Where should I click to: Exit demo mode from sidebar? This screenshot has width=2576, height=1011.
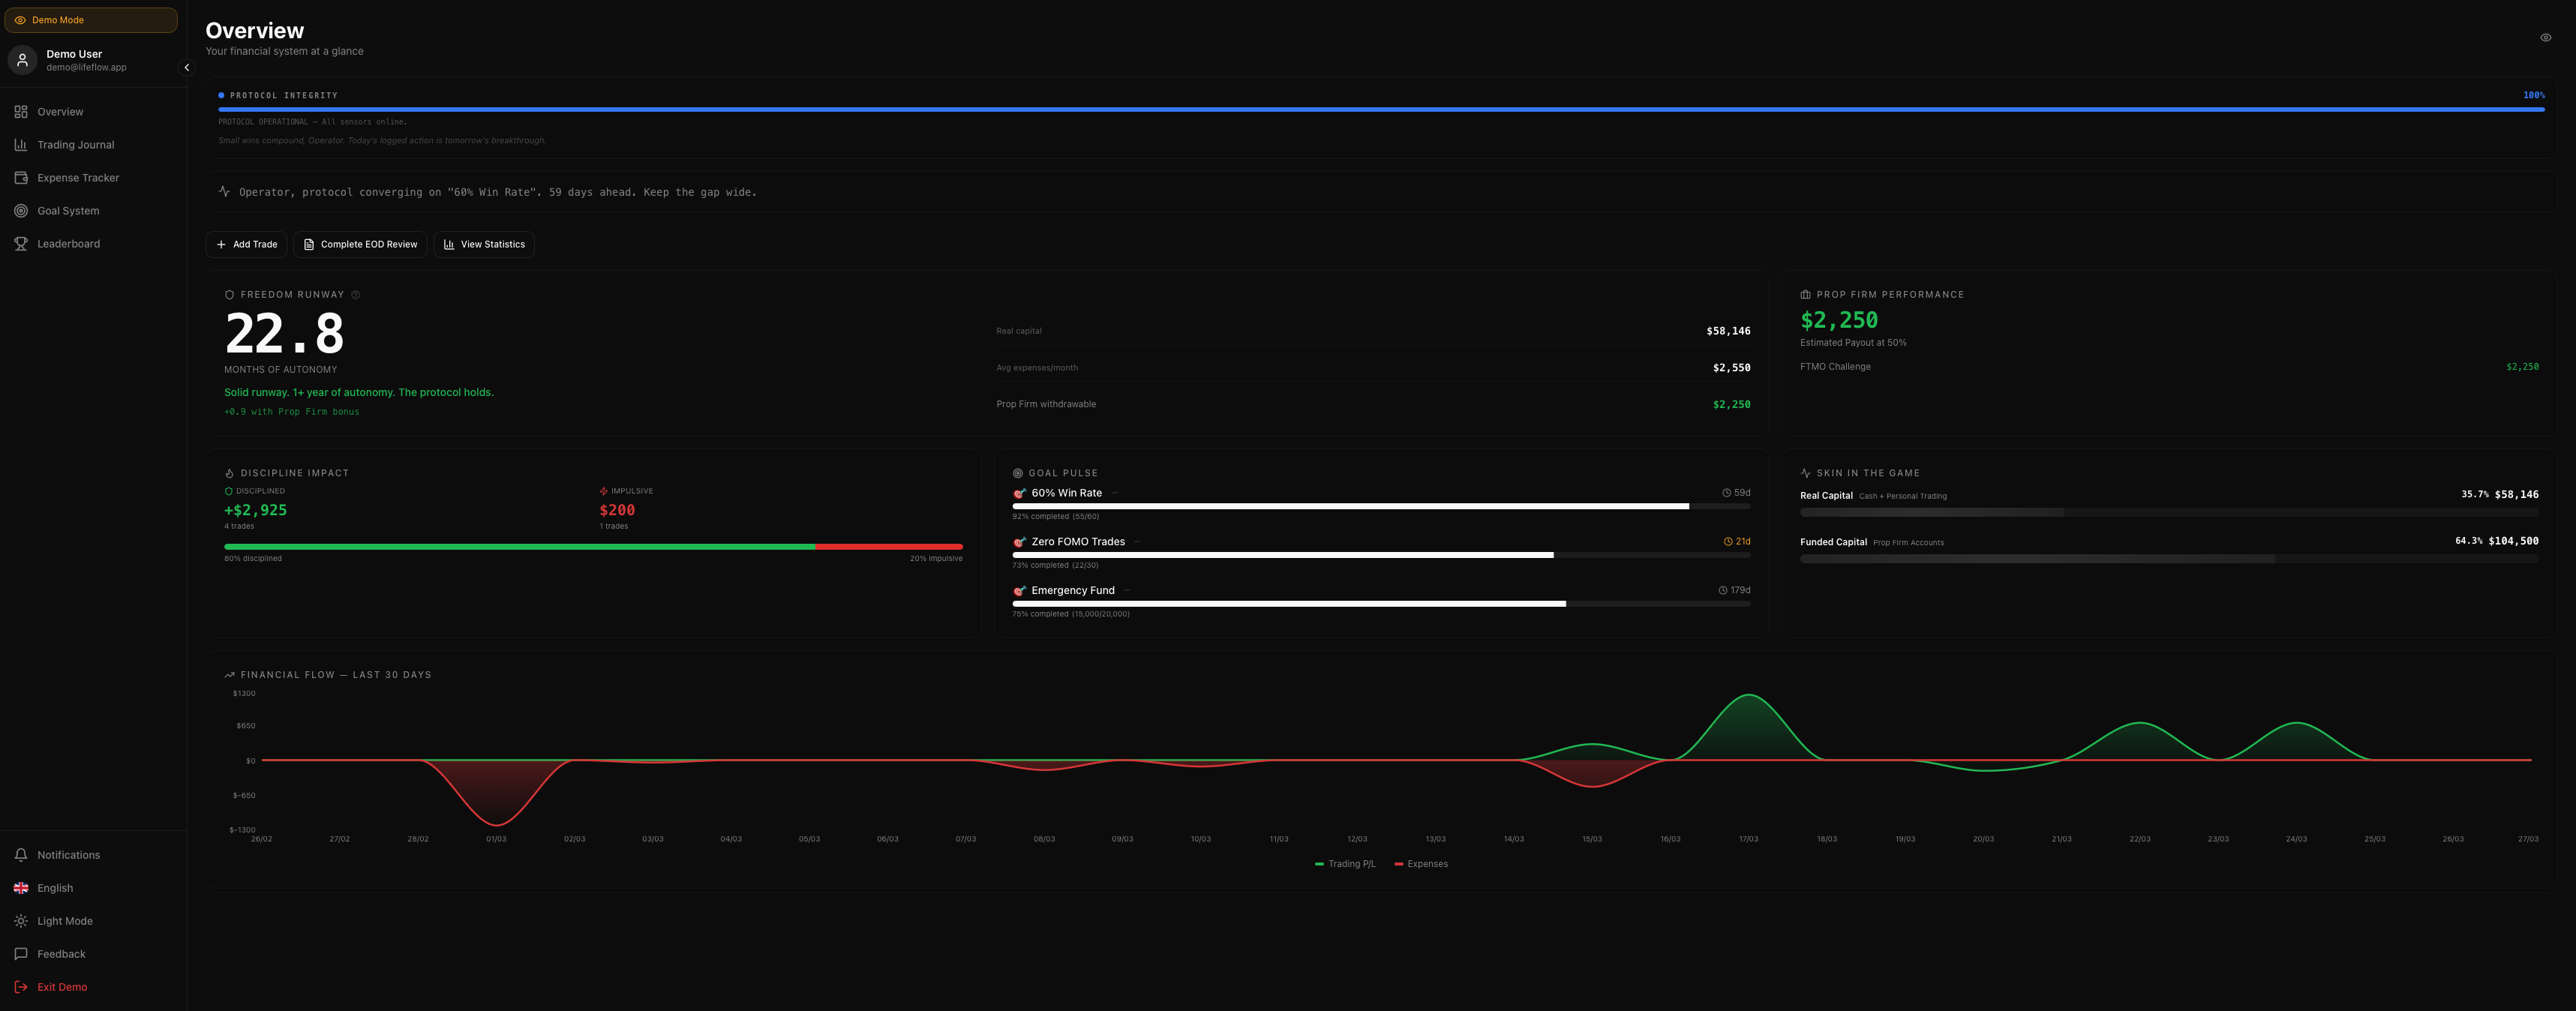[61, 987]
